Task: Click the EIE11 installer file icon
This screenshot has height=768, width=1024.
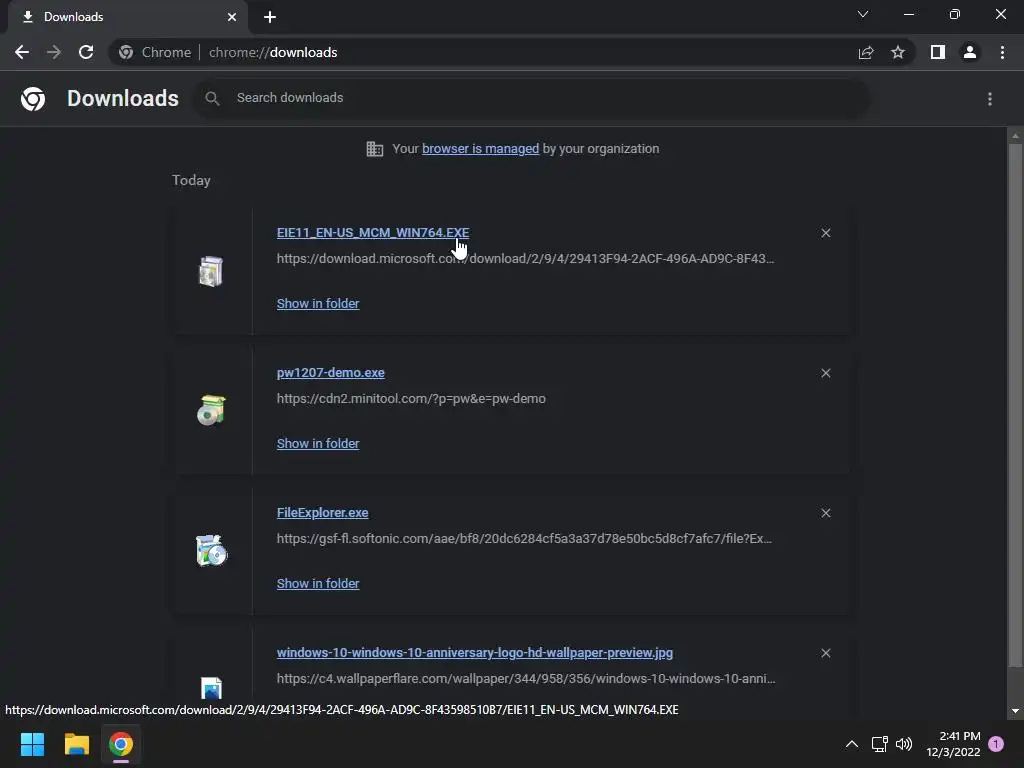Action: point(211,271)
